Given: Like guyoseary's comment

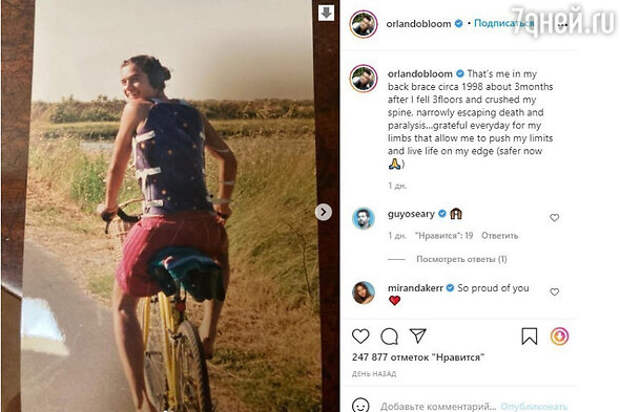Looking at the screenshot, I should (x=554, y=217).
